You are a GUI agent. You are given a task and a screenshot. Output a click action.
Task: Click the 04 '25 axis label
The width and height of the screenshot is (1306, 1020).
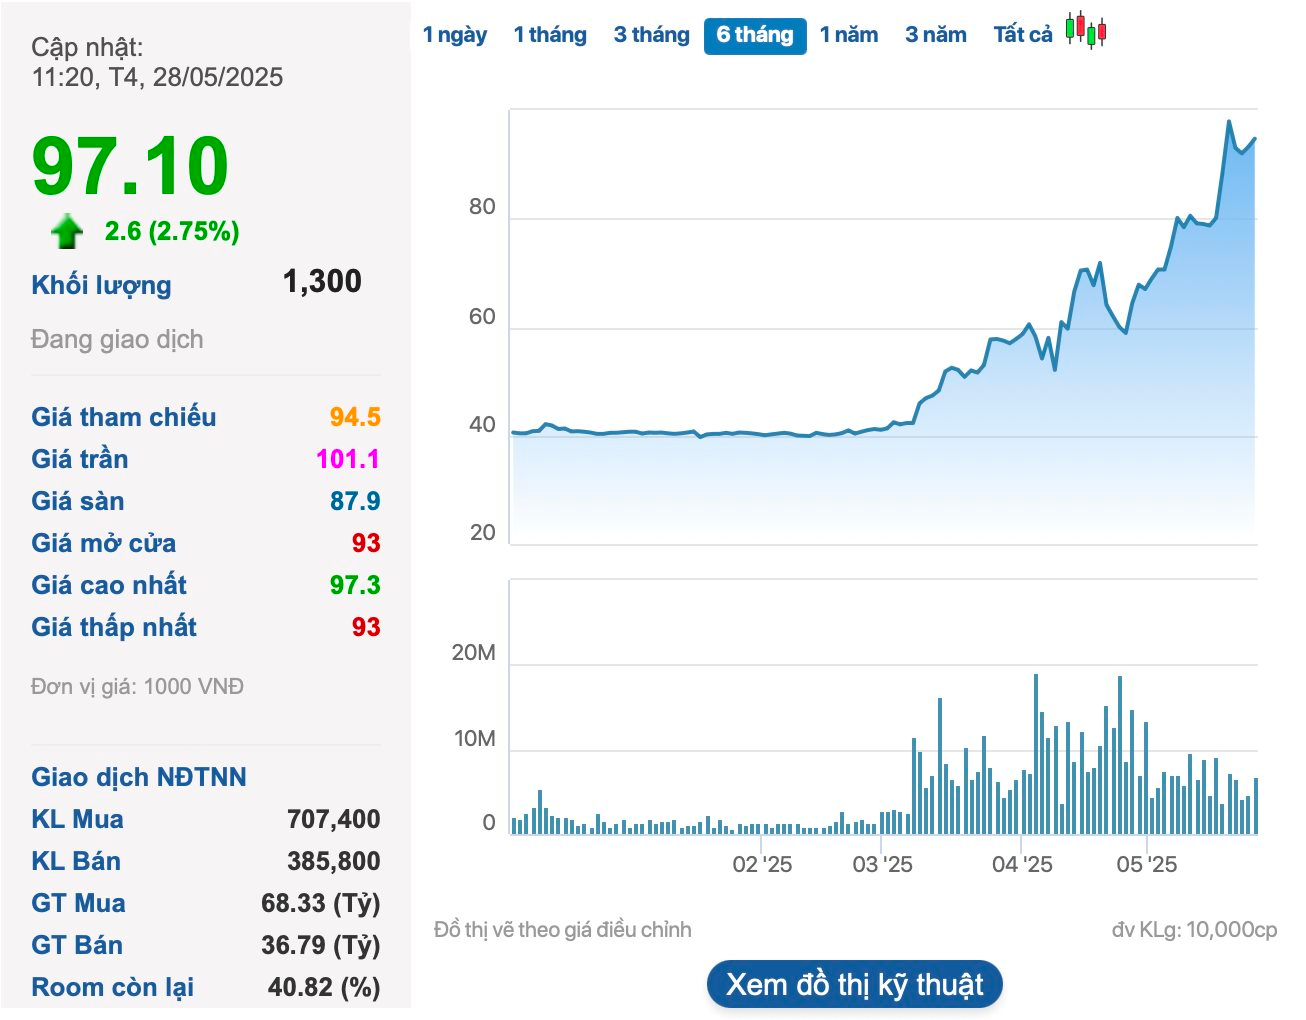tap(1021, 864)
